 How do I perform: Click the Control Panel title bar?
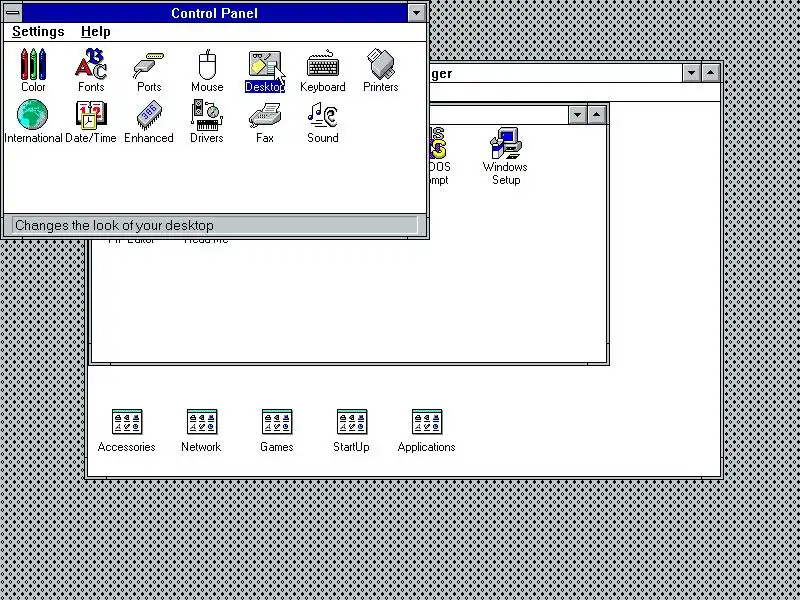(x=215, y=13)
